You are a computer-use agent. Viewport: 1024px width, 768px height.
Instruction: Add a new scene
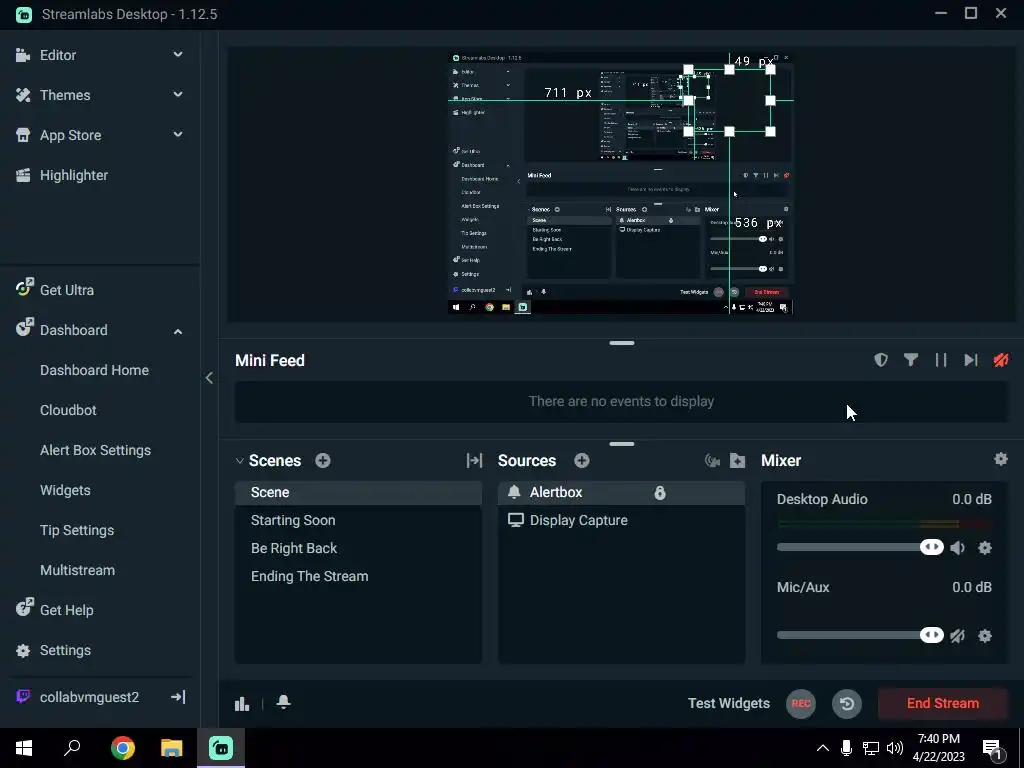[323, 460]
